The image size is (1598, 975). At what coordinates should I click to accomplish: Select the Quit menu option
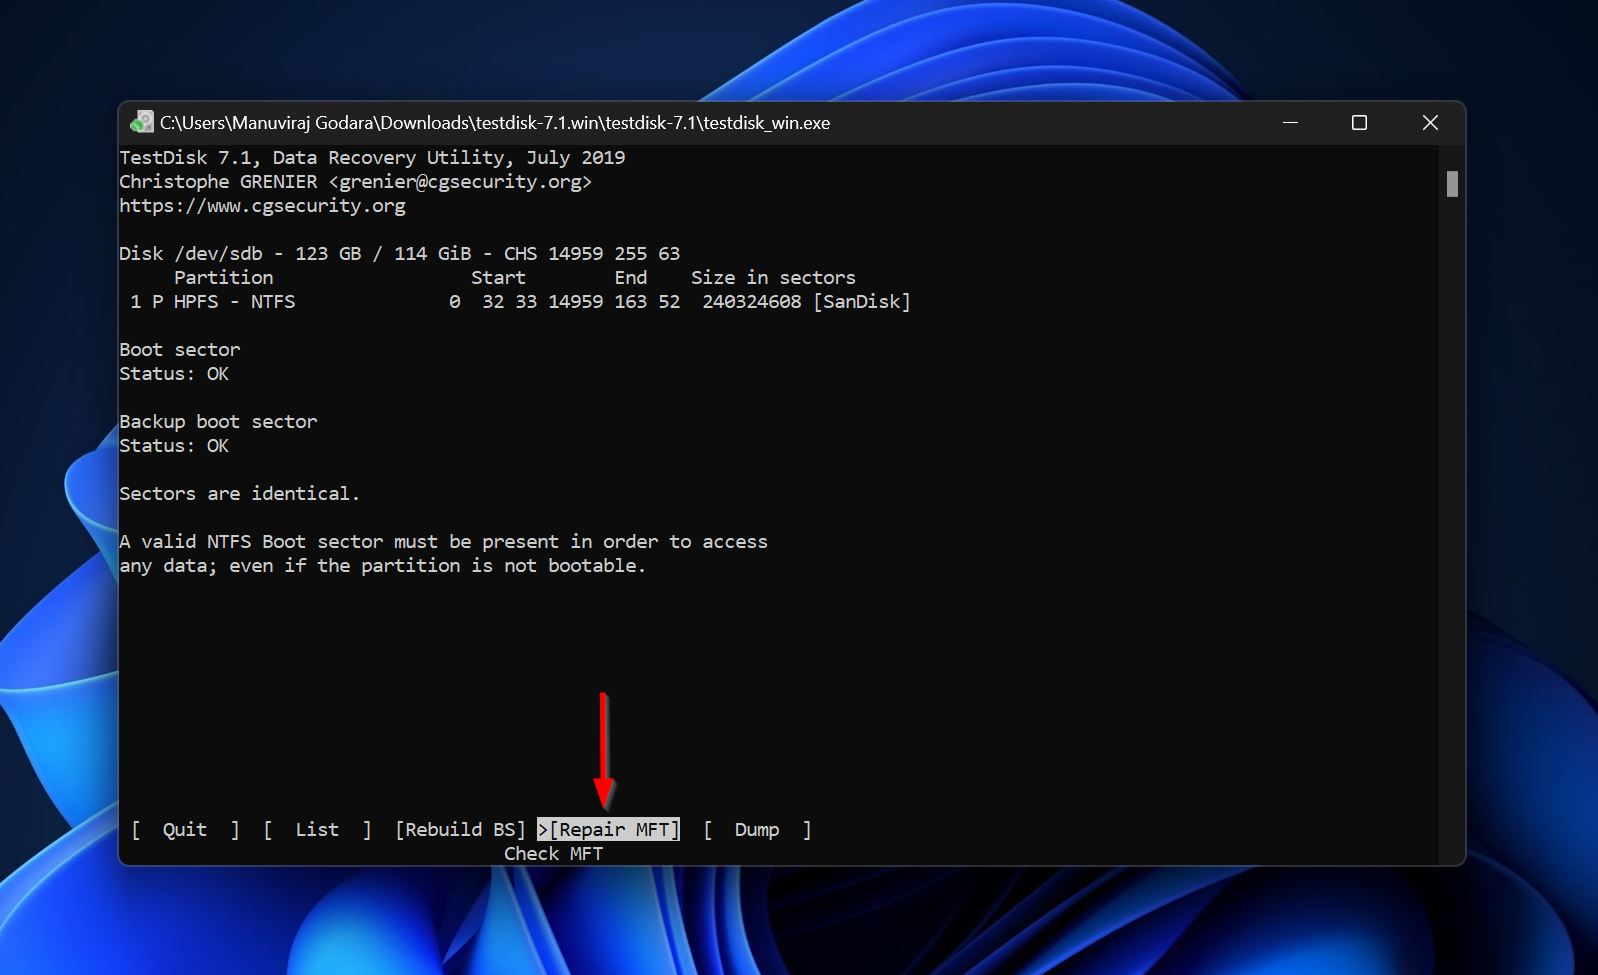click(x=185, y=829)
